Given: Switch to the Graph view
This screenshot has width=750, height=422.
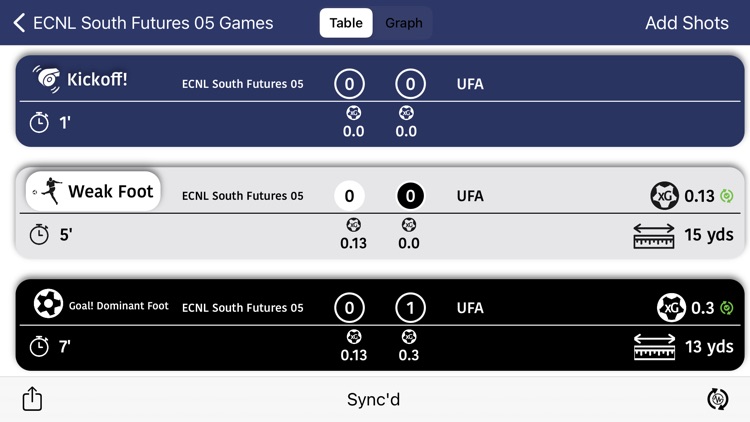Looking at the screenshot, I should click(x=404, y=23).
